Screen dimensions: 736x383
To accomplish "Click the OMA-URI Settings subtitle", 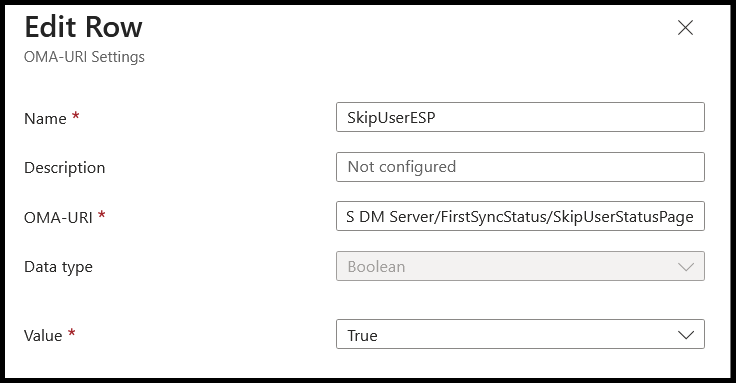I will click(84, 57).
